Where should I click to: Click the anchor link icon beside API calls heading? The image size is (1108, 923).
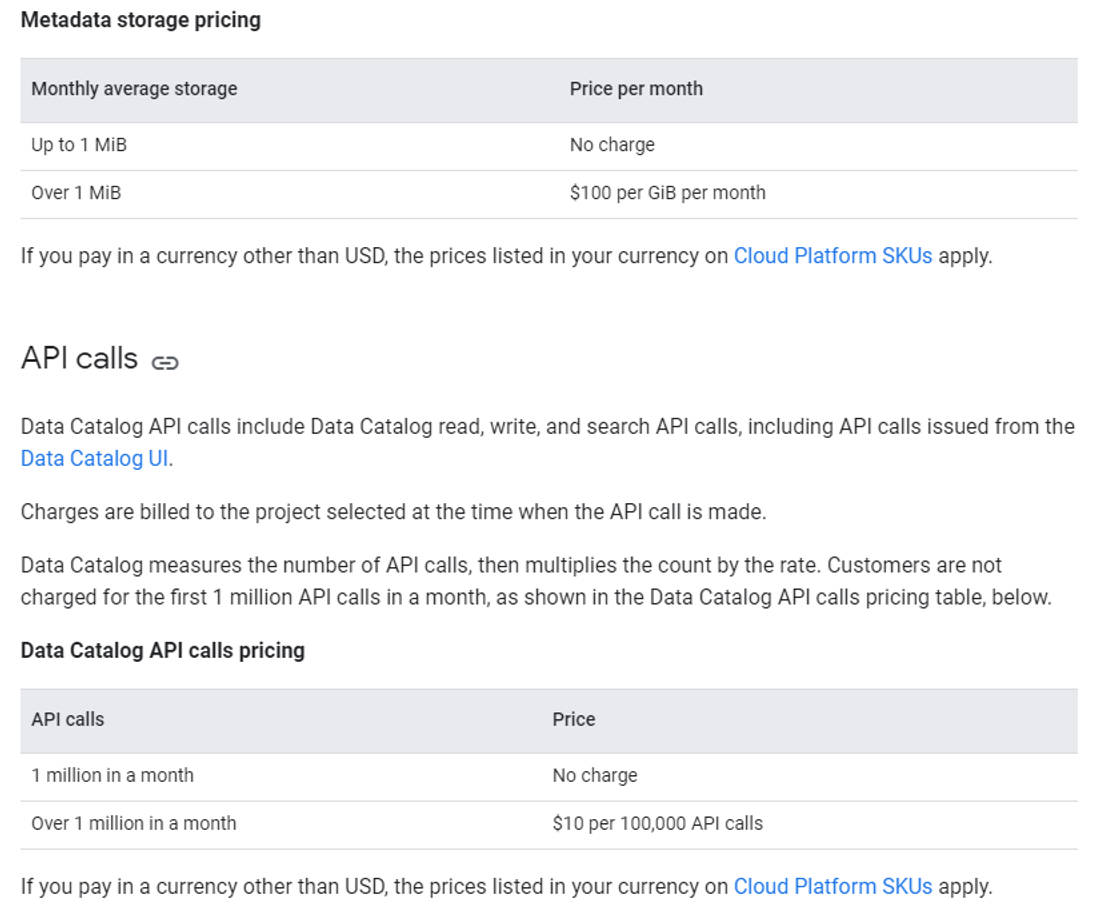(x=165, y=362)
